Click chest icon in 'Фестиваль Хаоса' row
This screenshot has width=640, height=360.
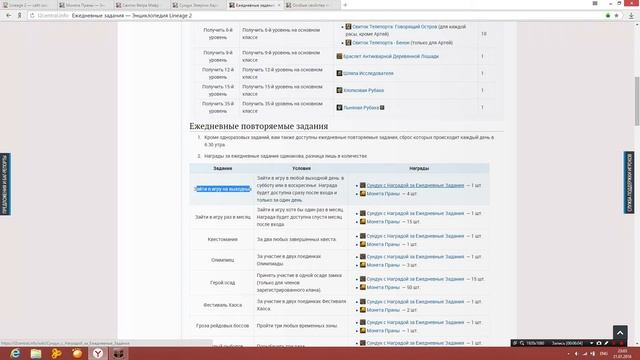tap(362, 302)
